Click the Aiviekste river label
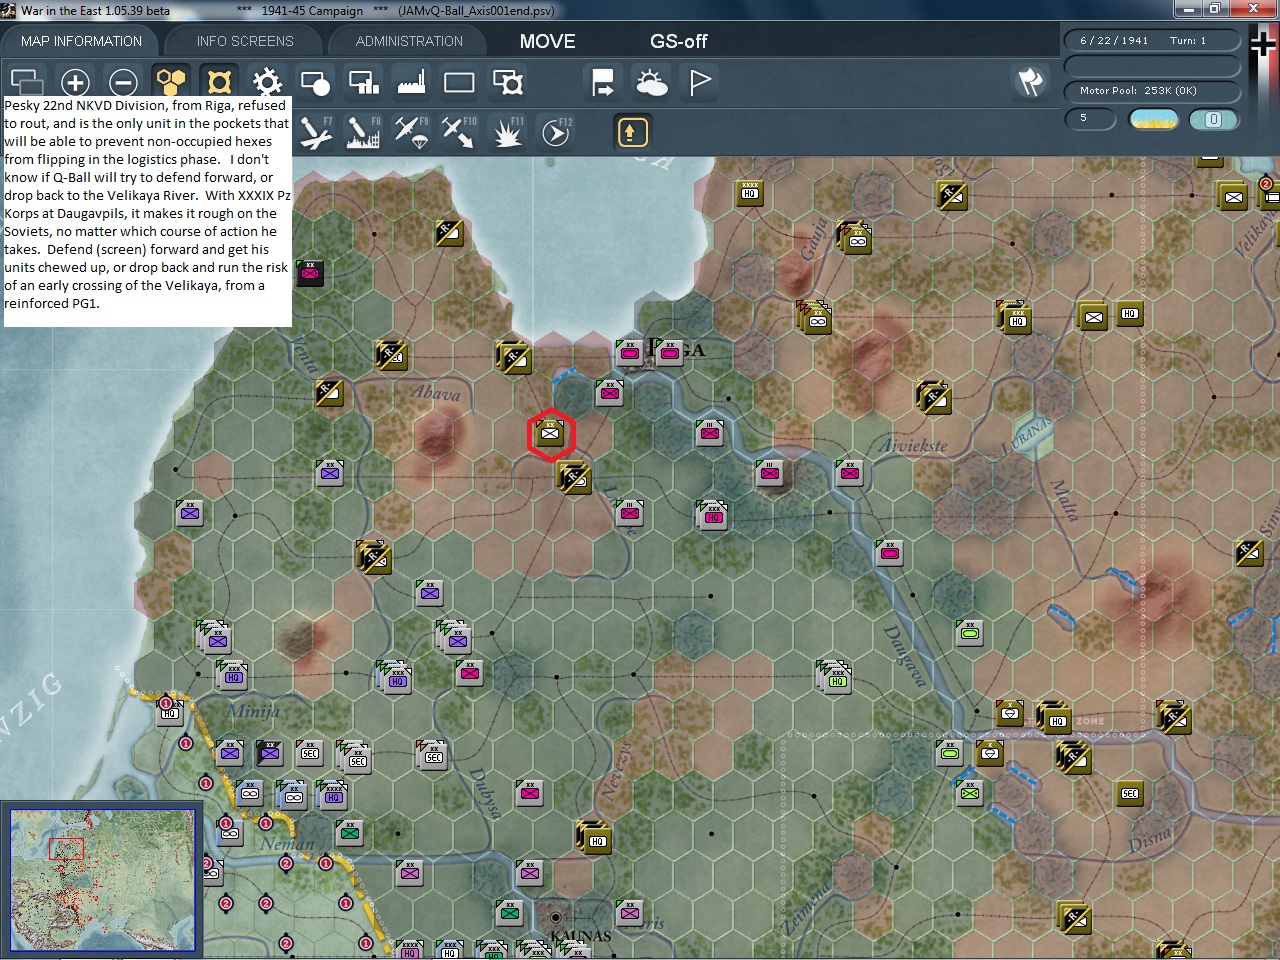 coord(914,445)
